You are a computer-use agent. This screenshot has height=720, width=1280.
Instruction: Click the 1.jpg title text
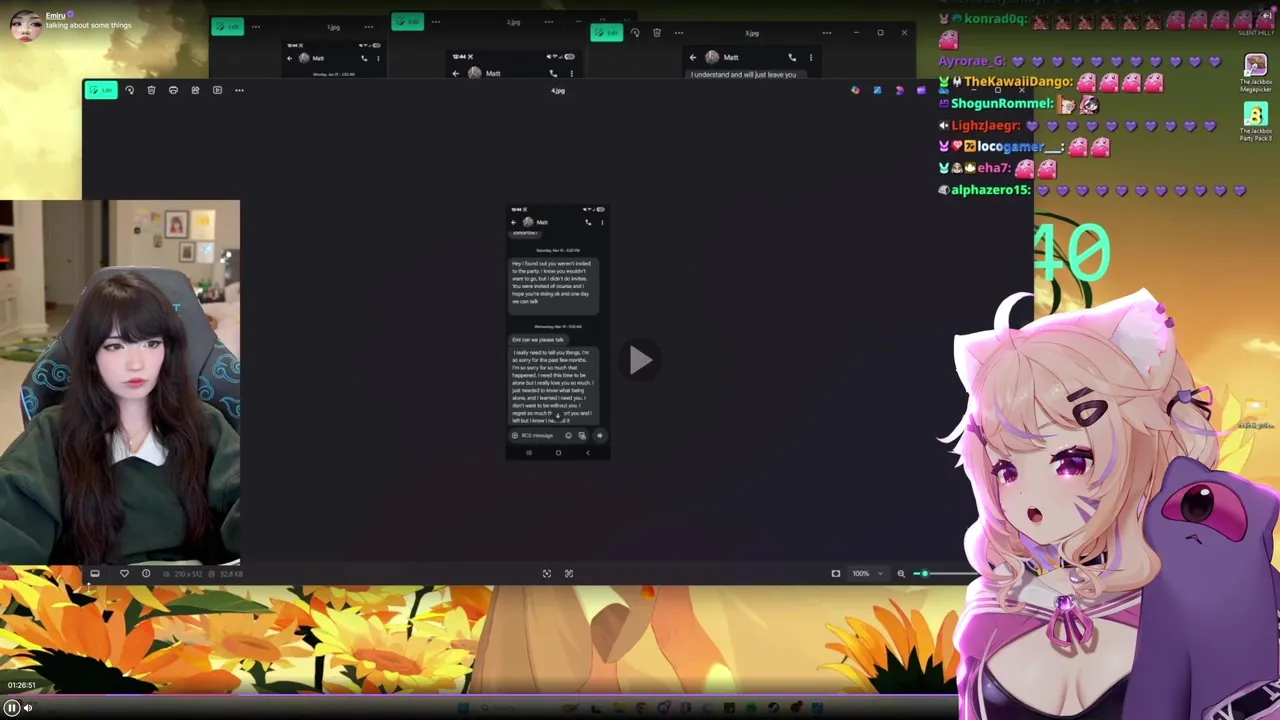[x=333, y=27]
